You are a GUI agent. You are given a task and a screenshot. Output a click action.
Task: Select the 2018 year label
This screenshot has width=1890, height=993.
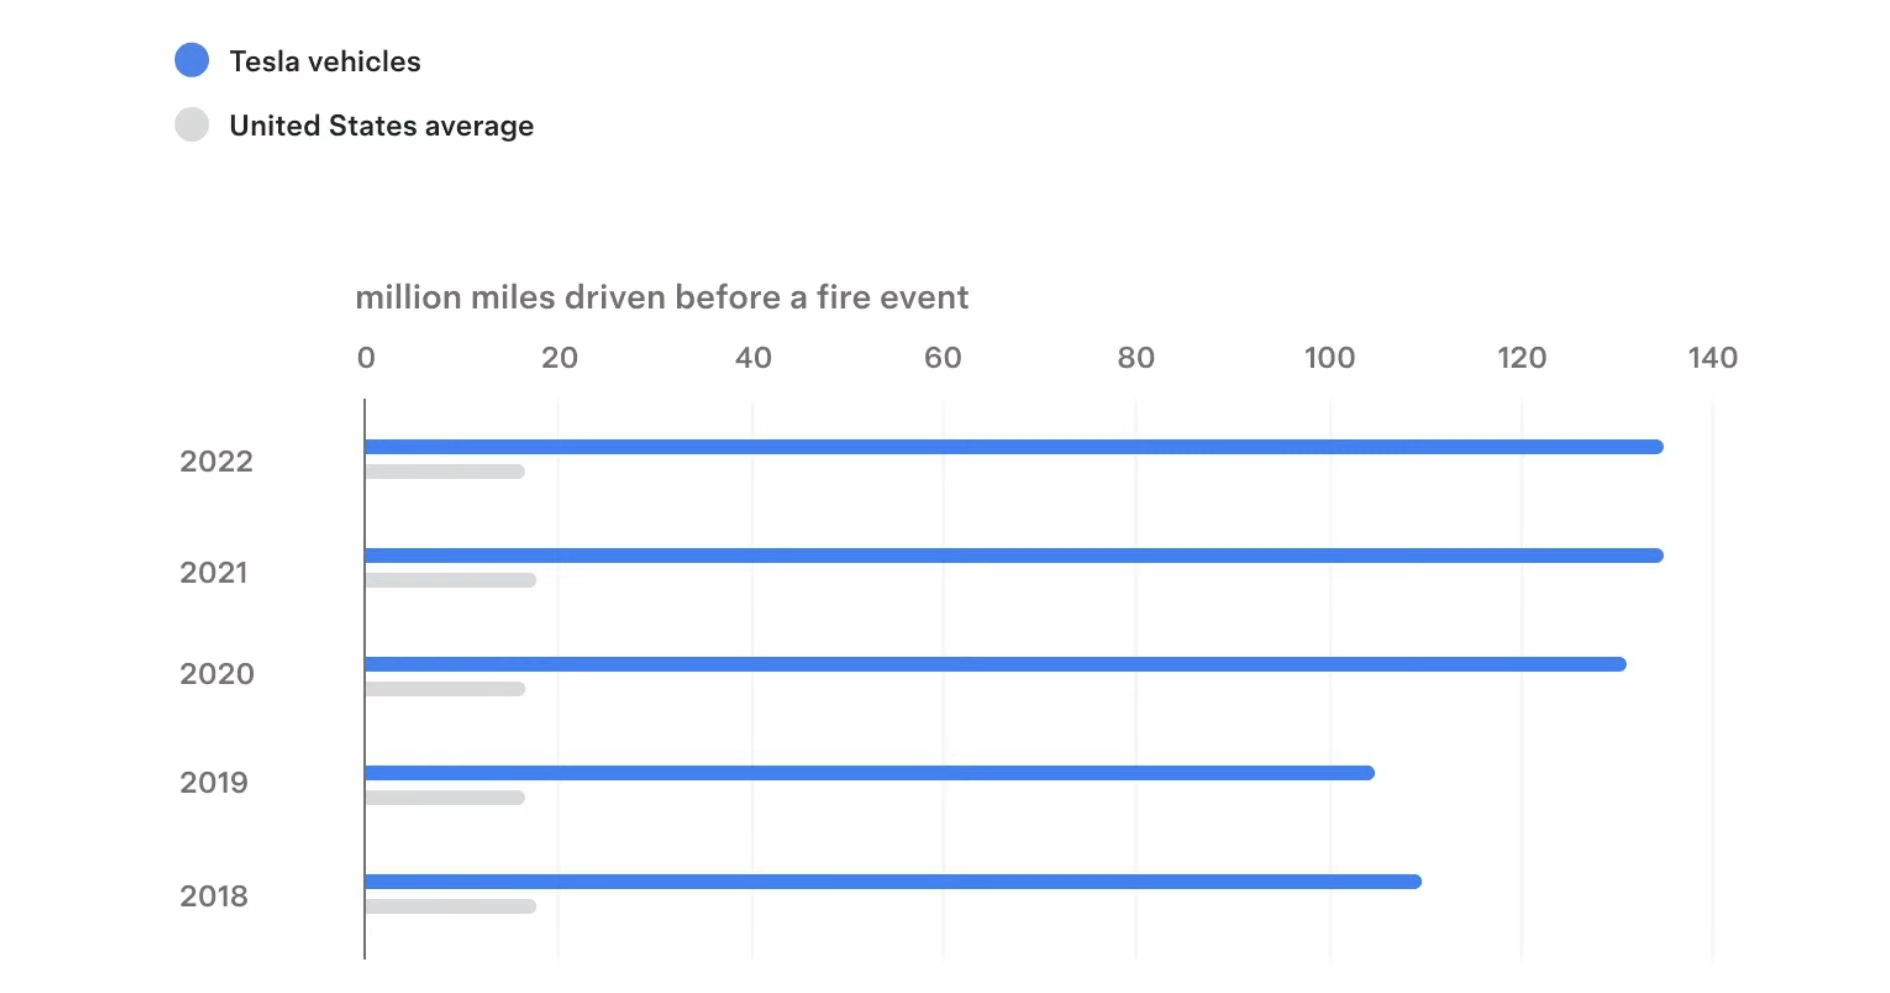(x=213, y=896)
